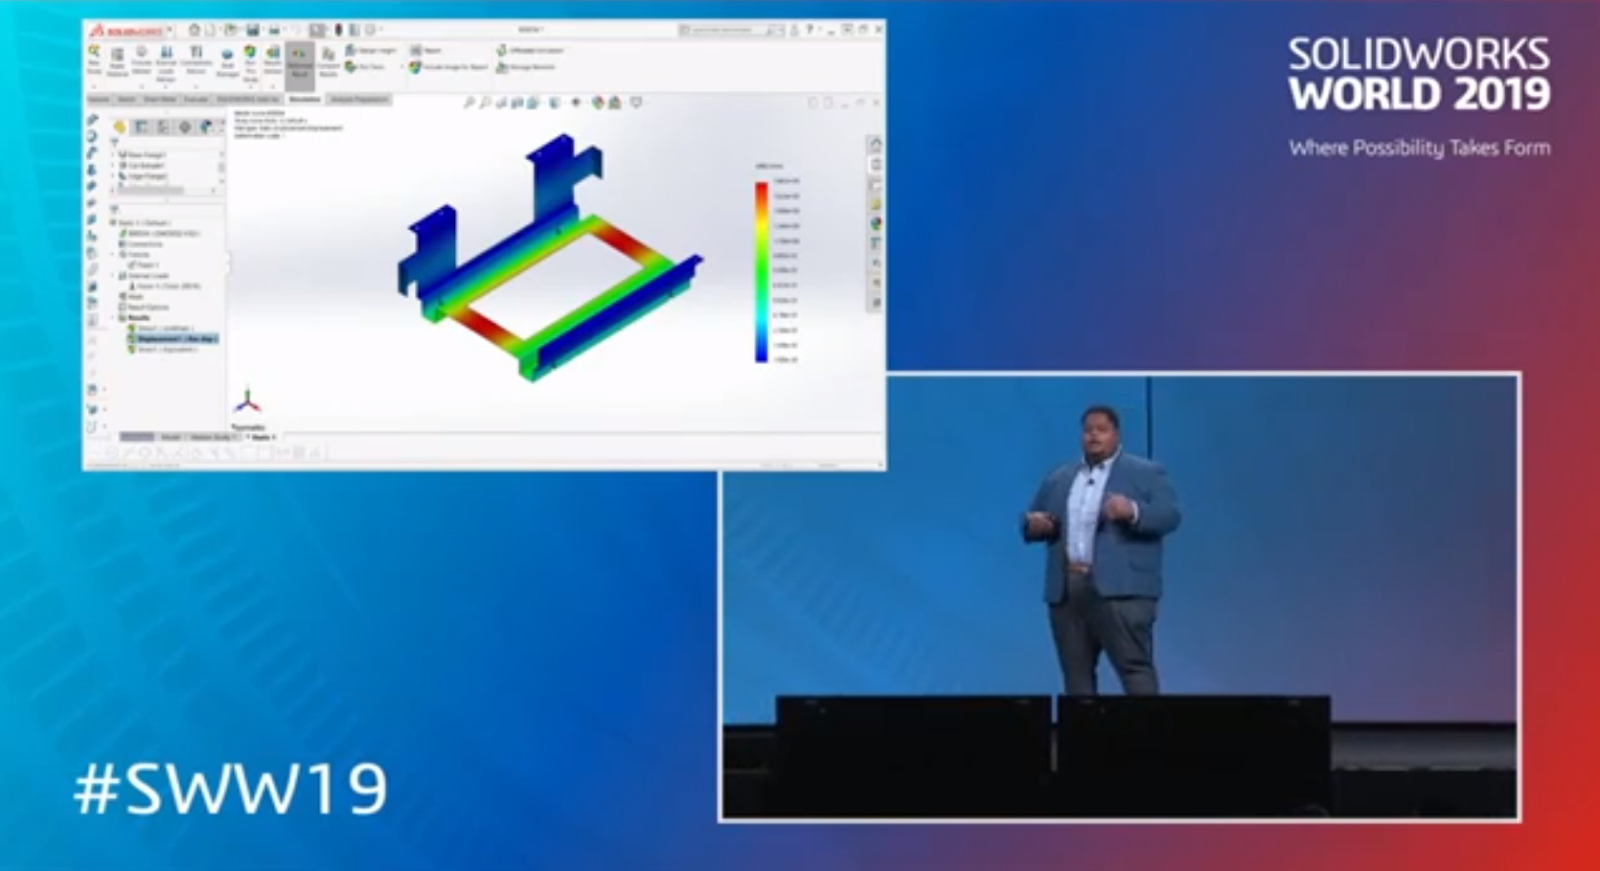Switch to the Sheet Metal tab
This screenshot has height=871, width=1600.
tap(160, 99)
